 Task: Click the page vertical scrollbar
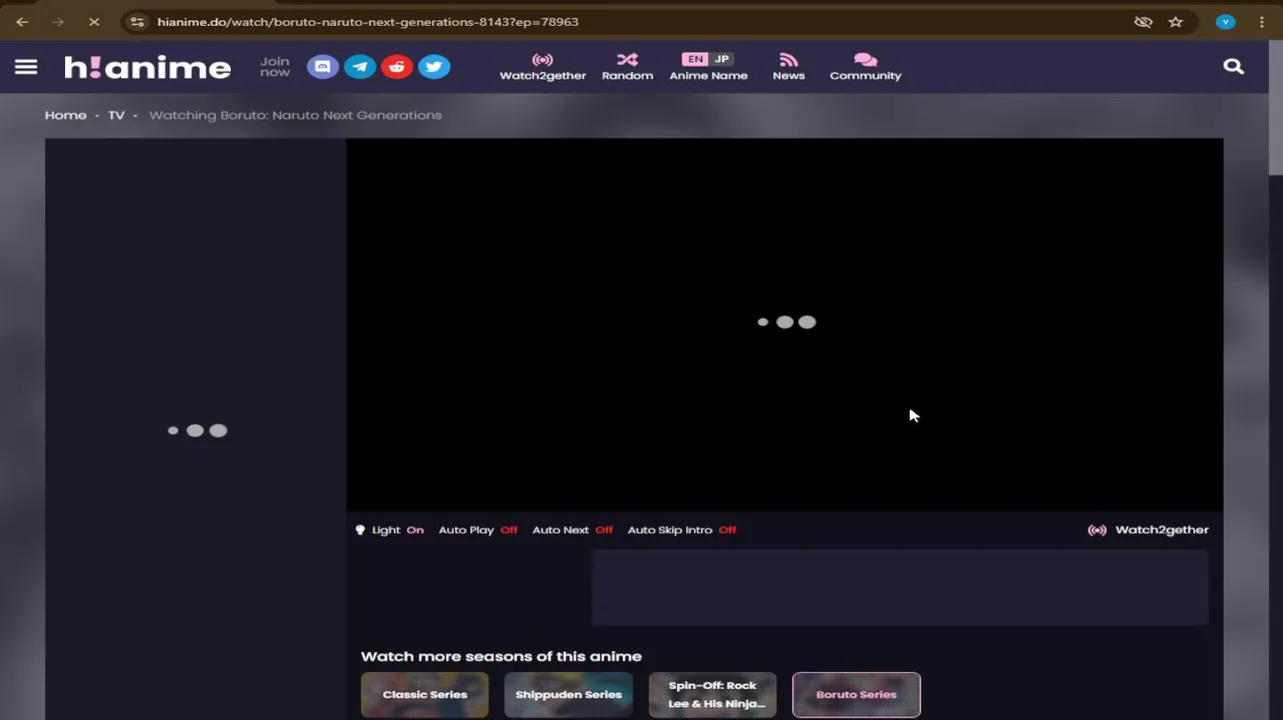tap(1276, 110)
